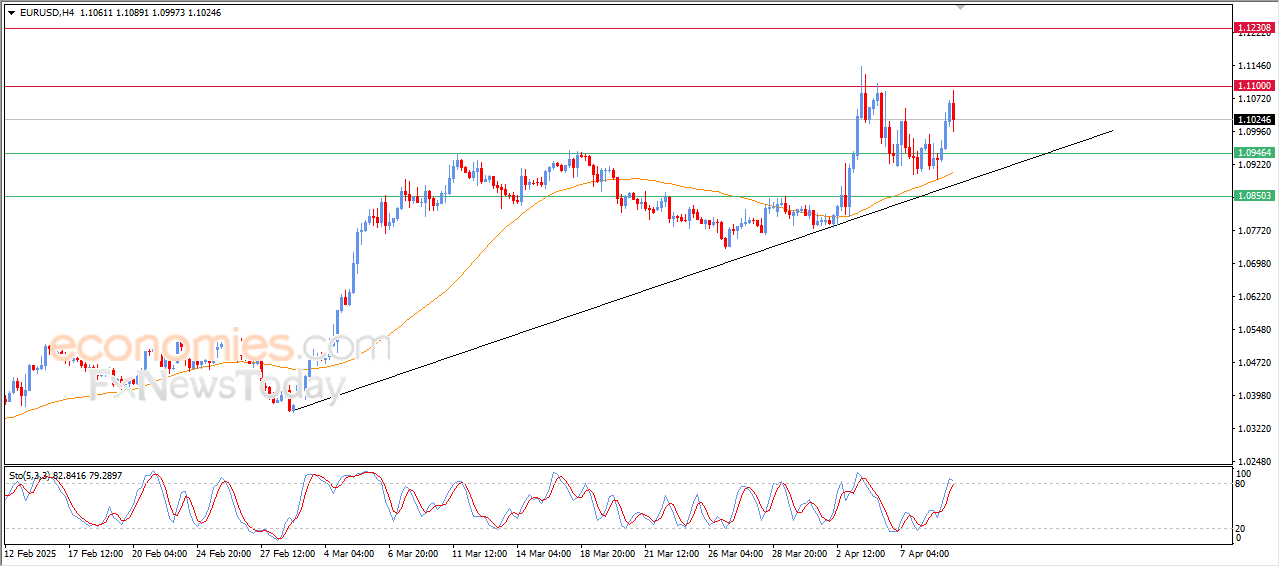Screen dimensions: 1280x567
Task: Select the red 1.11000 price label
Action: 1254,86
